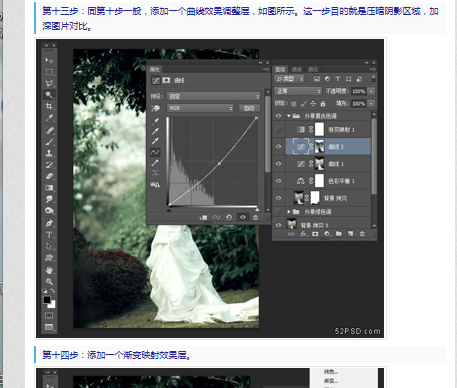Show the hidden 渐变映射 1 layer

278,129
